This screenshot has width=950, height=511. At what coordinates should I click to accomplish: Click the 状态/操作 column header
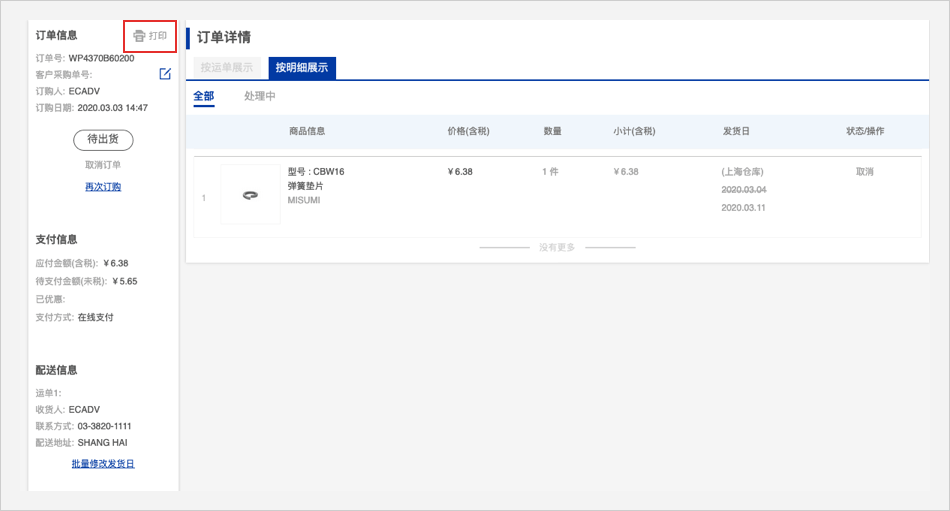[865, 131]
